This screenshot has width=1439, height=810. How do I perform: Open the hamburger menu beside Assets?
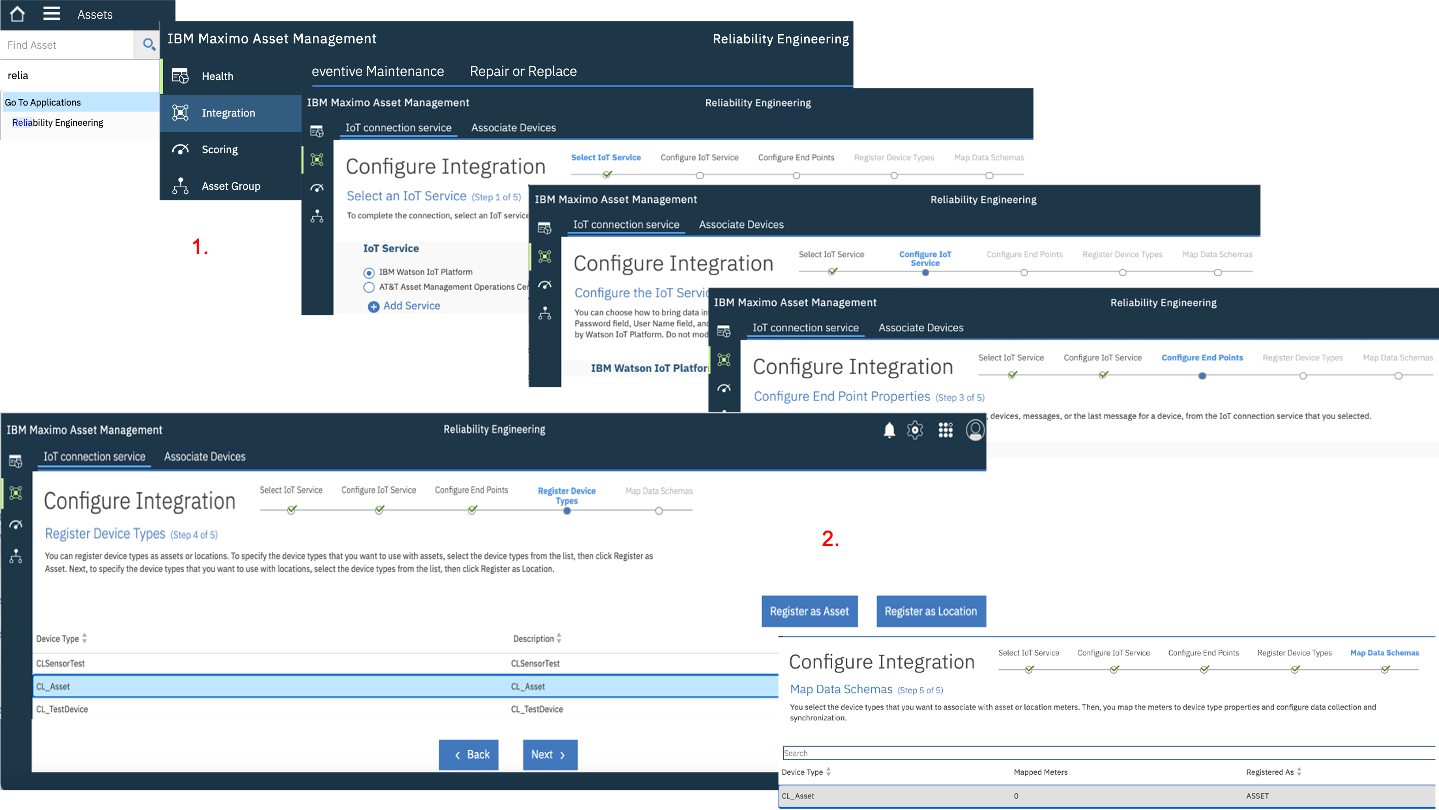coord(52,14)
